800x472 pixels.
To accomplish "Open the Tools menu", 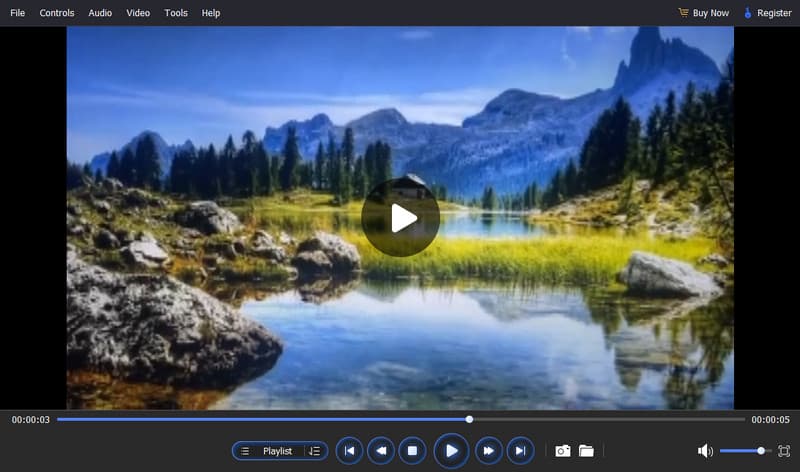I will click(176, 13).
